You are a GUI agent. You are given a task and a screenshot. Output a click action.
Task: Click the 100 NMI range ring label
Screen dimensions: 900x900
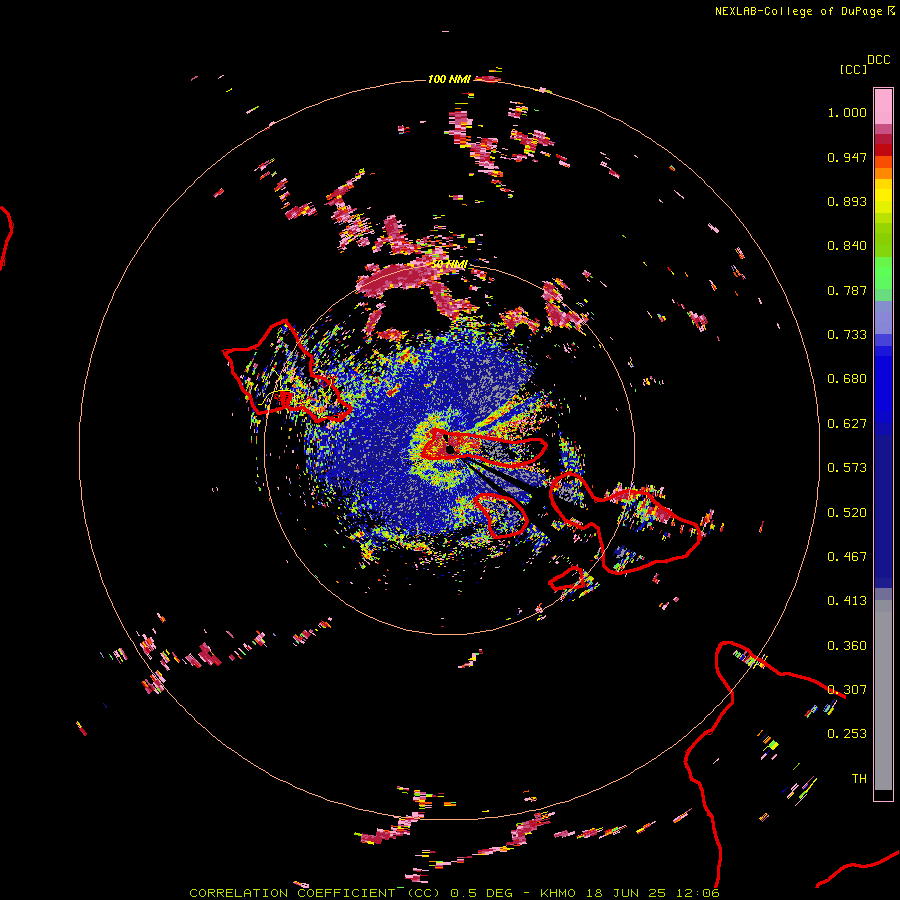tap(449, 79)
